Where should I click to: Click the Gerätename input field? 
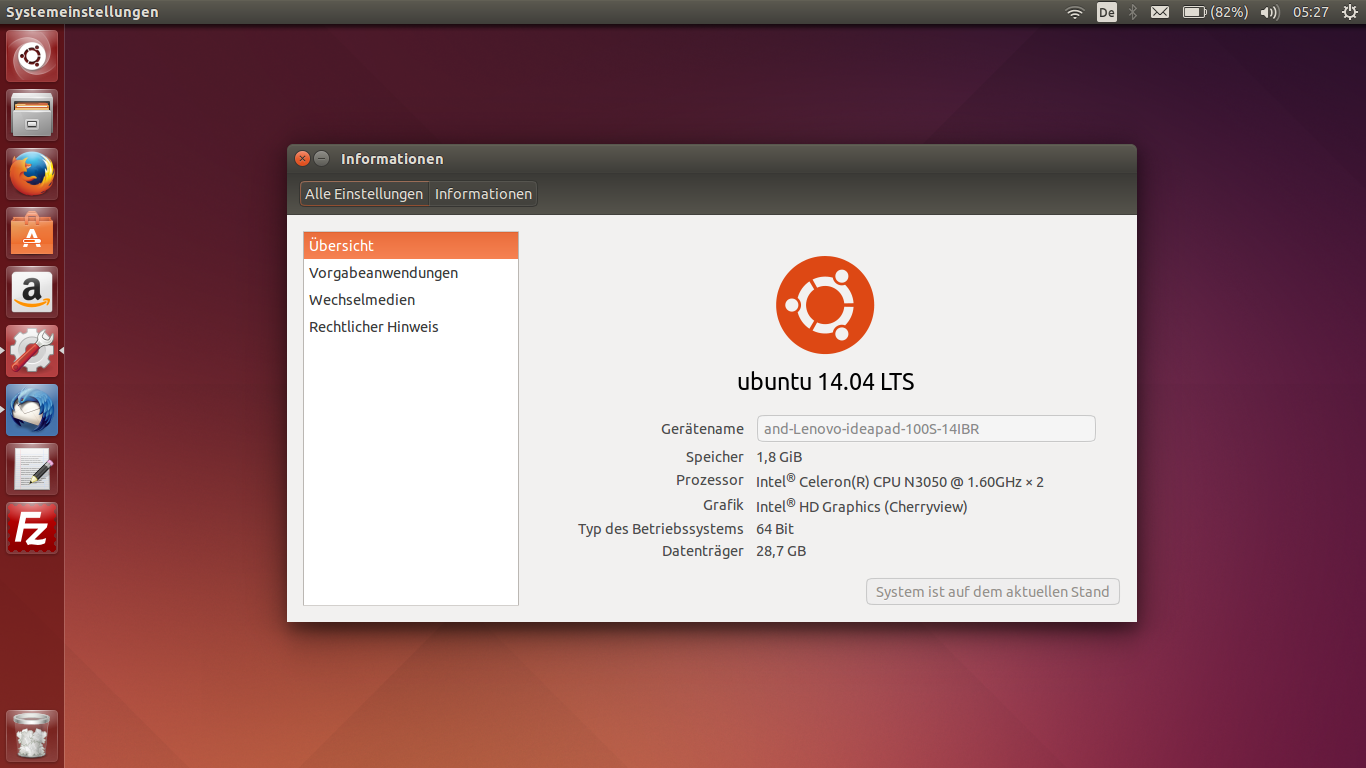926,429
